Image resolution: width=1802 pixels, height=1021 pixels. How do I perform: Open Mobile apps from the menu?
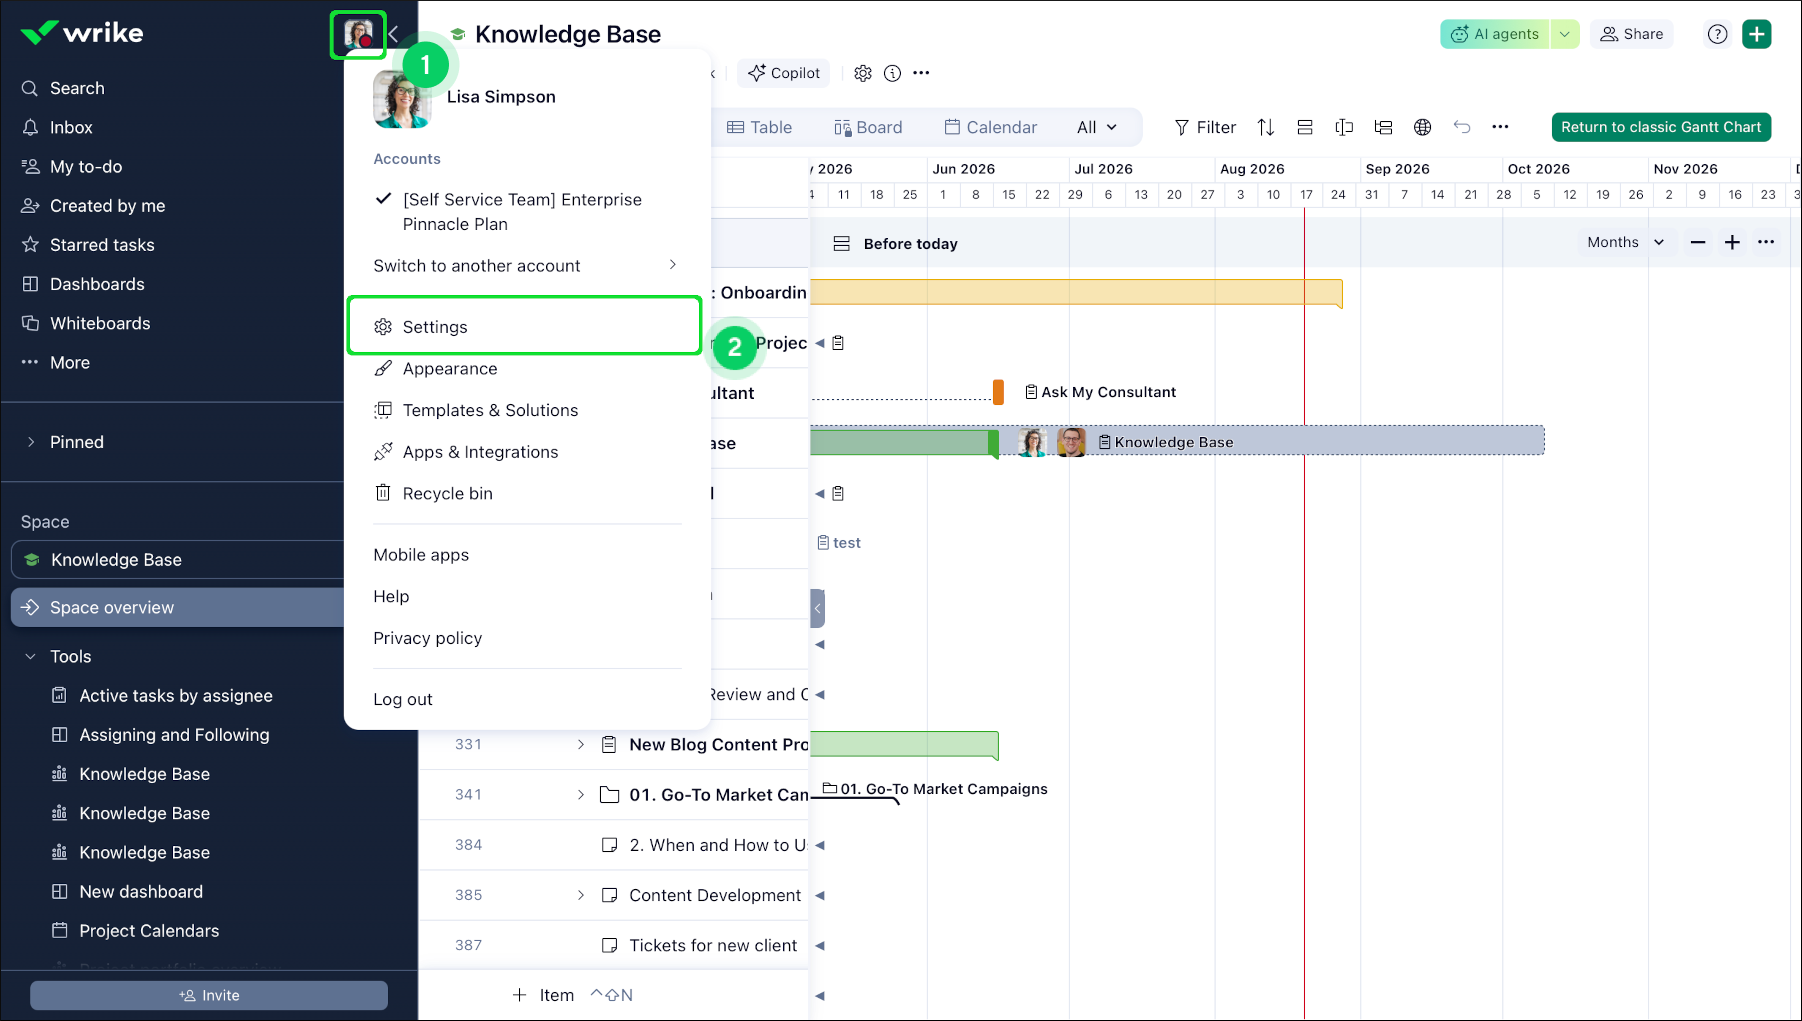[421, 555]
